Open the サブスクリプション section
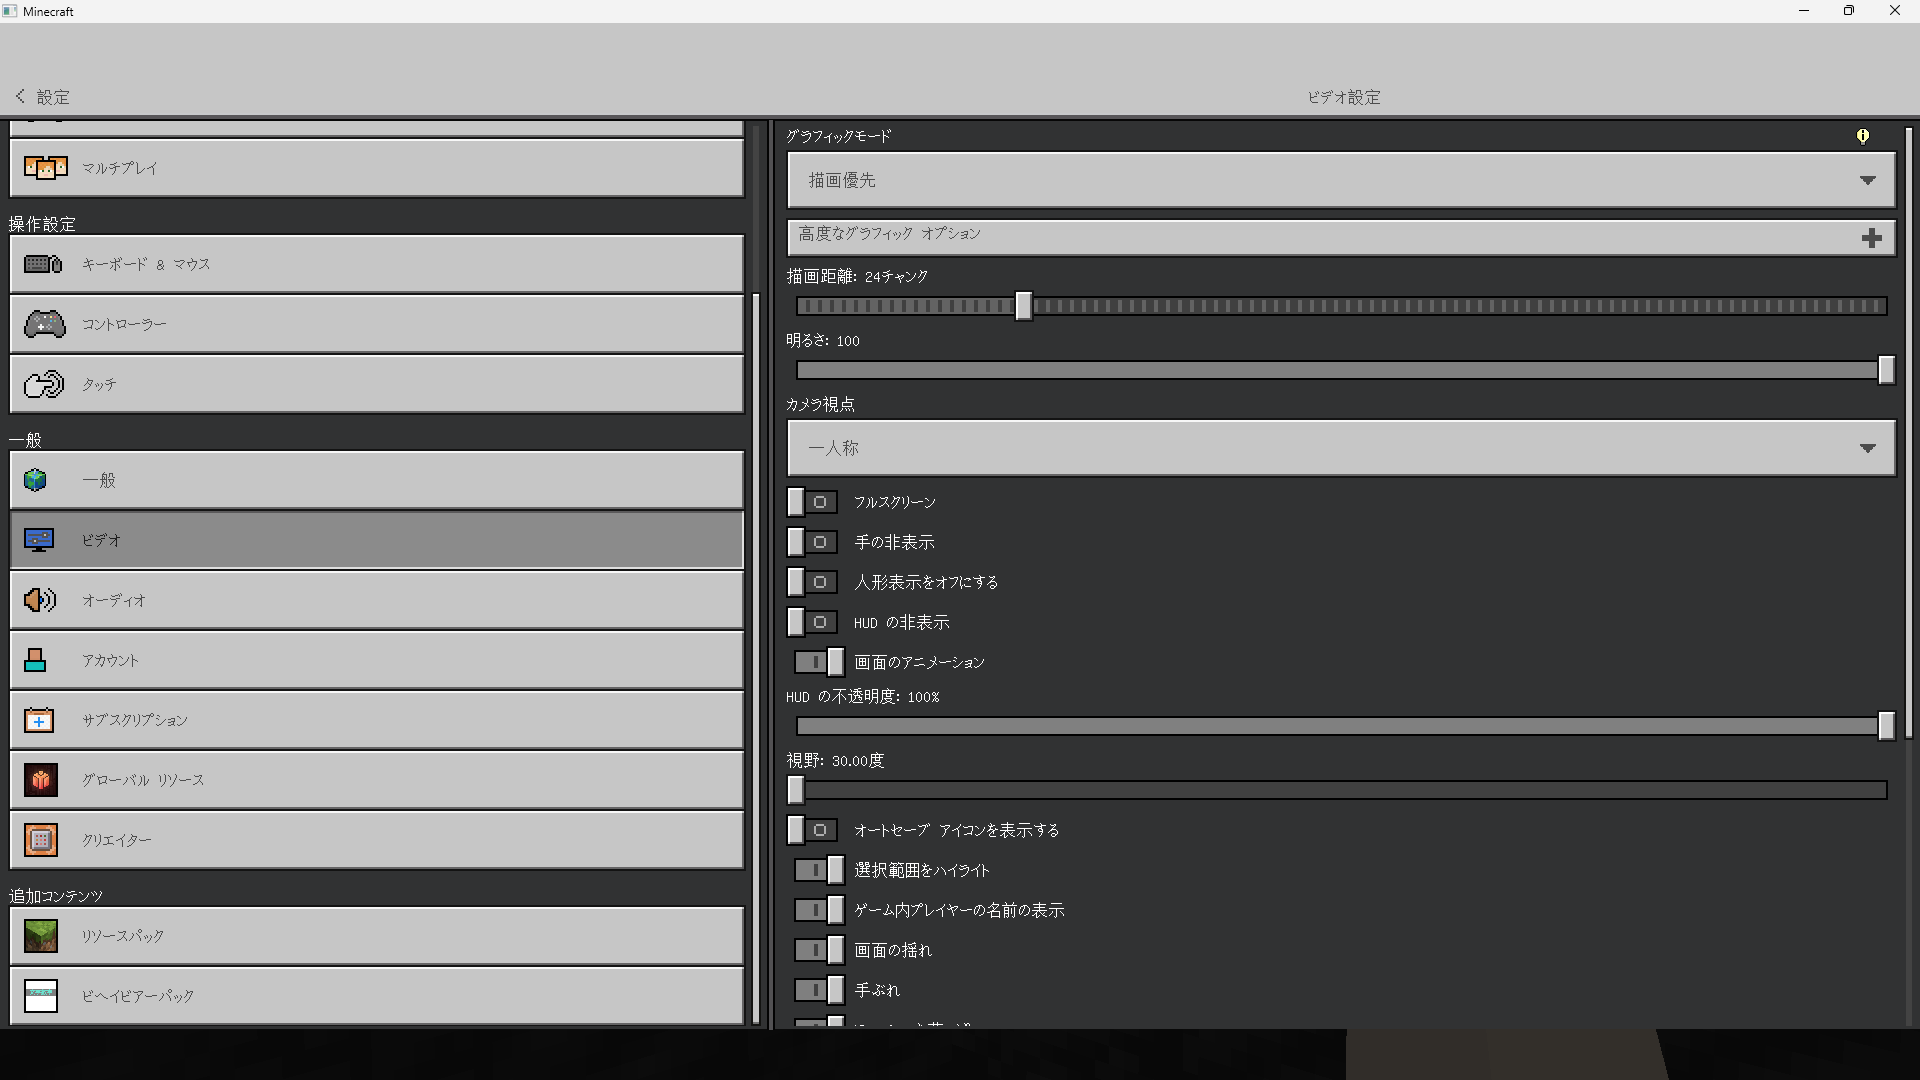The image size is (1920, 1080). pos(376,720)
